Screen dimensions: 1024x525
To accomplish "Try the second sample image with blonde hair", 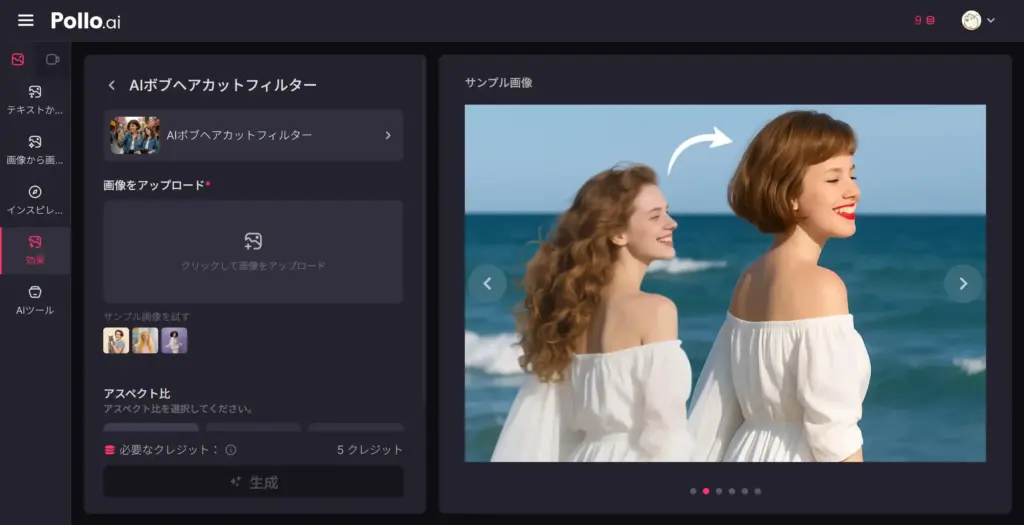I will 145,340.
